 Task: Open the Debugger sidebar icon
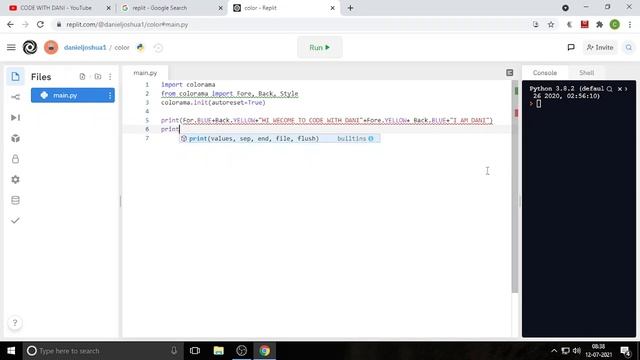[15, 118]
